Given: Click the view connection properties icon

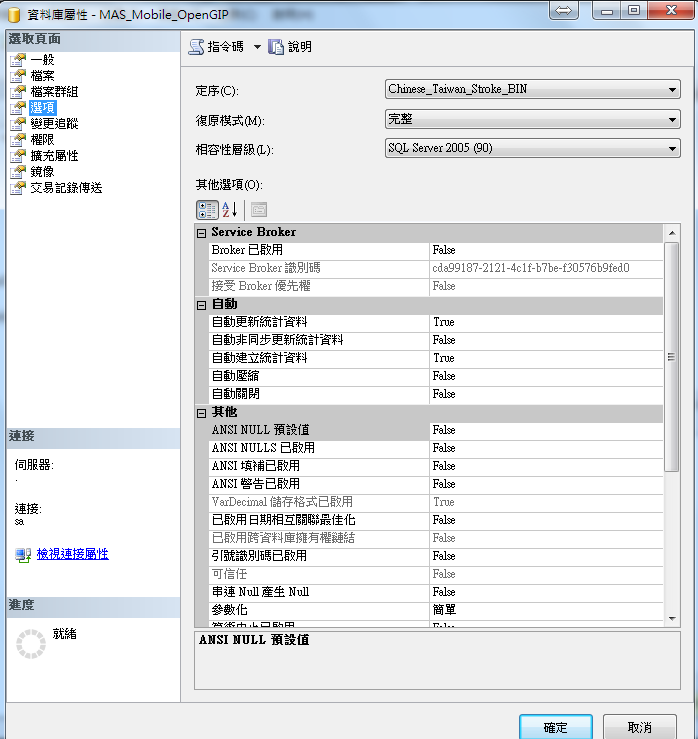Looking at the screenshot, I should (23, 554).
